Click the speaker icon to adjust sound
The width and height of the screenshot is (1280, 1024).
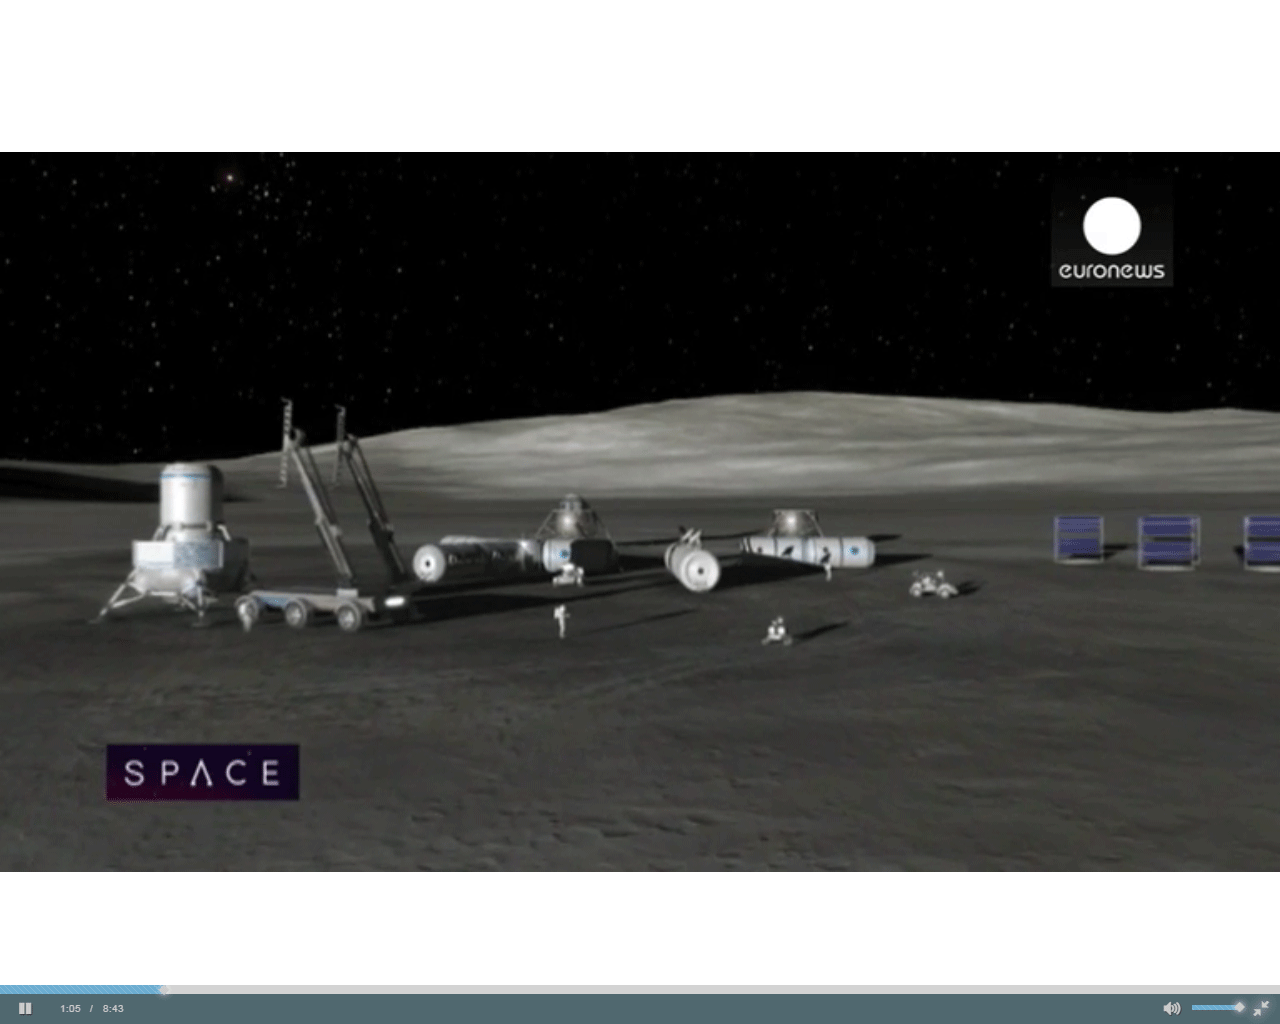click(x=1171, y=1008)
